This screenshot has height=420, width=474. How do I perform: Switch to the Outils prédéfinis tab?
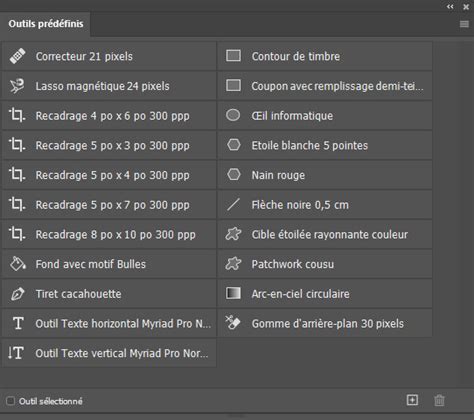click(46, 24)
